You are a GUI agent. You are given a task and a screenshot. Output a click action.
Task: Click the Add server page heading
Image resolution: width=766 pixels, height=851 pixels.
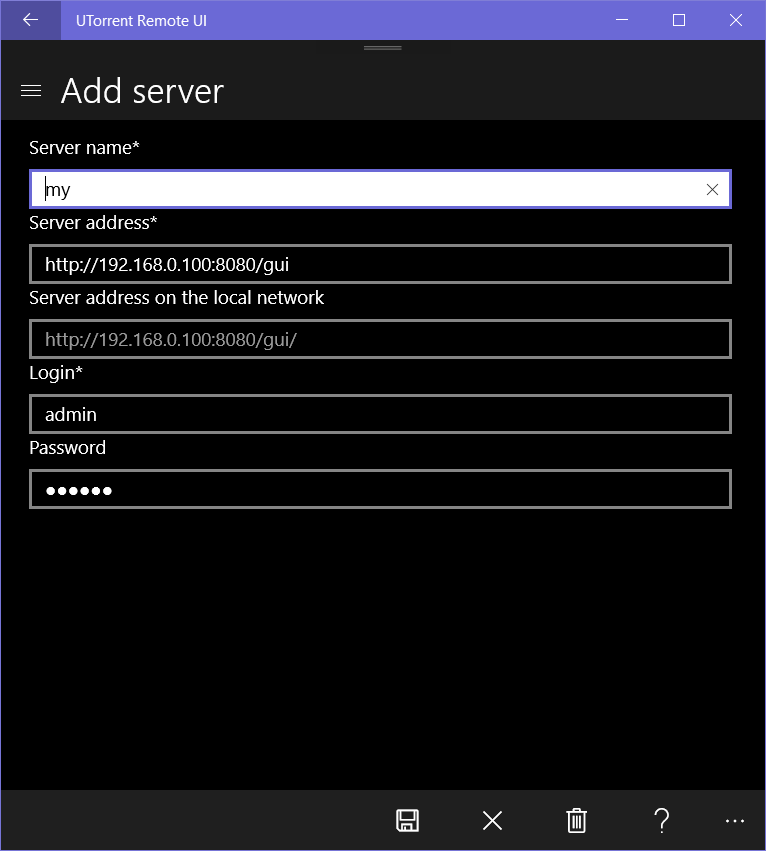pyautogui.click(x=142, y=91)
